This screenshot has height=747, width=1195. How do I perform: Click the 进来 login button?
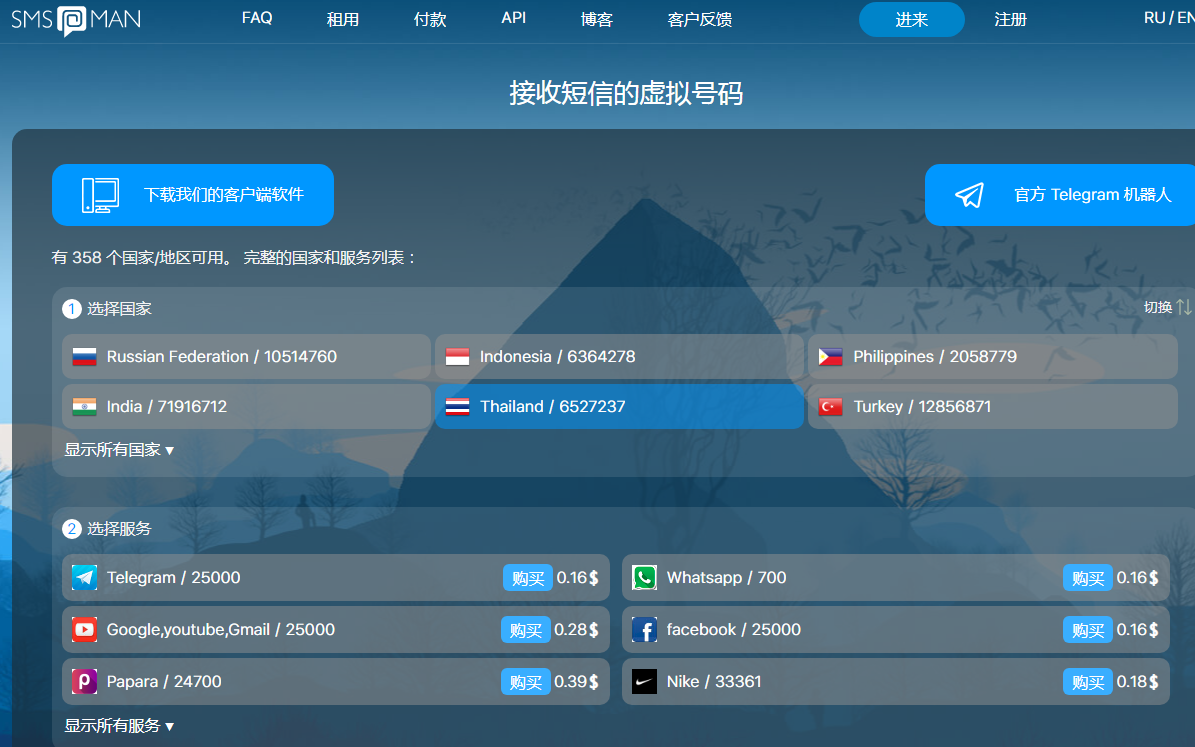tap(911, 20)
